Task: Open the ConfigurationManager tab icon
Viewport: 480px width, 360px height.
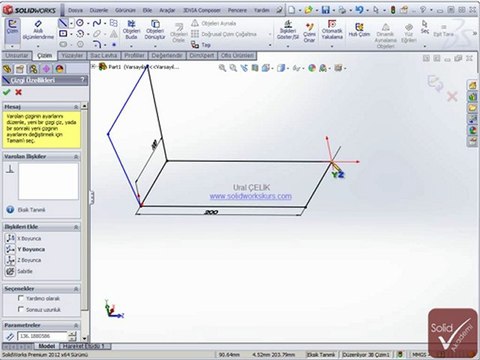Action: (33, 69)
